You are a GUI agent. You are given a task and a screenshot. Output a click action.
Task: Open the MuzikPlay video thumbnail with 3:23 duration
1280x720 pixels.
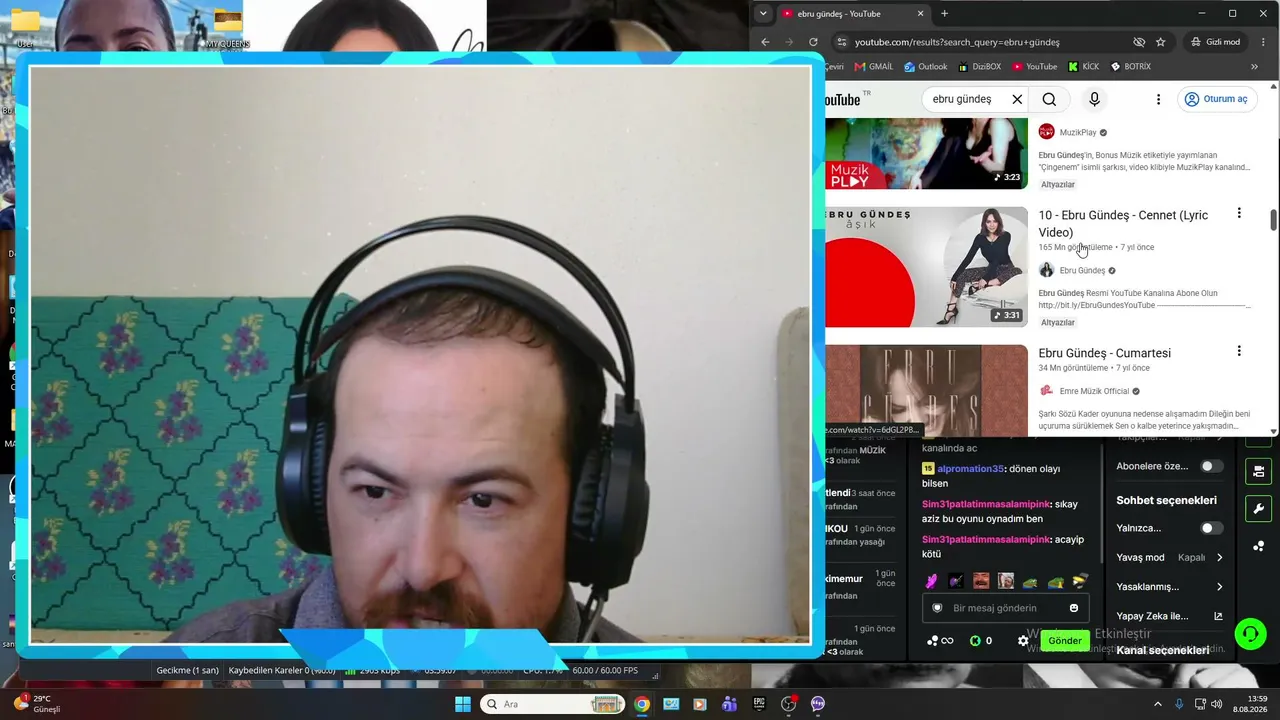coord(926,153)
